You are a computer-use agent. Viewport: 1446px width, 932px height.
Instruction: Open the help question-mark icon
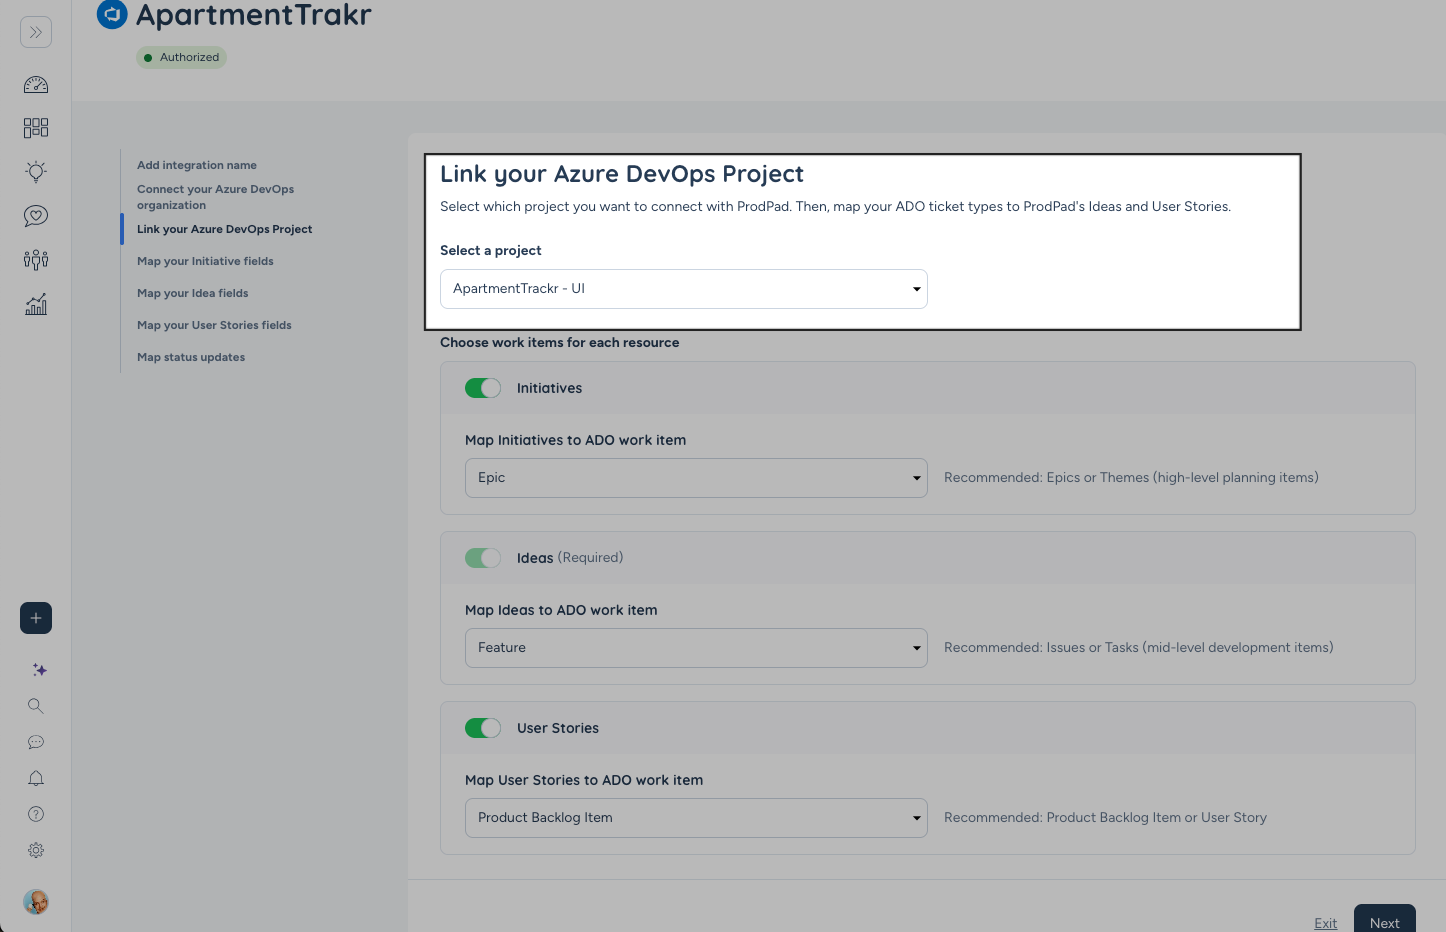pyautogui.click(x=36, y=814)
